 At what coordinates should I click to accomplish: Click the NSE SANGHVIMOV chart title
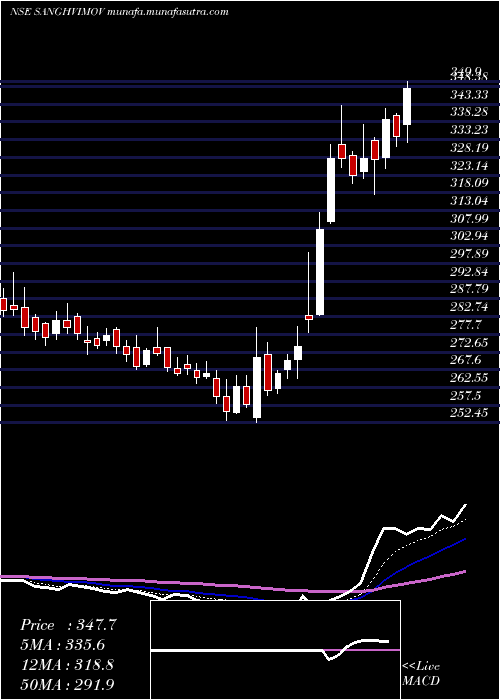click(x=119, y=12)
